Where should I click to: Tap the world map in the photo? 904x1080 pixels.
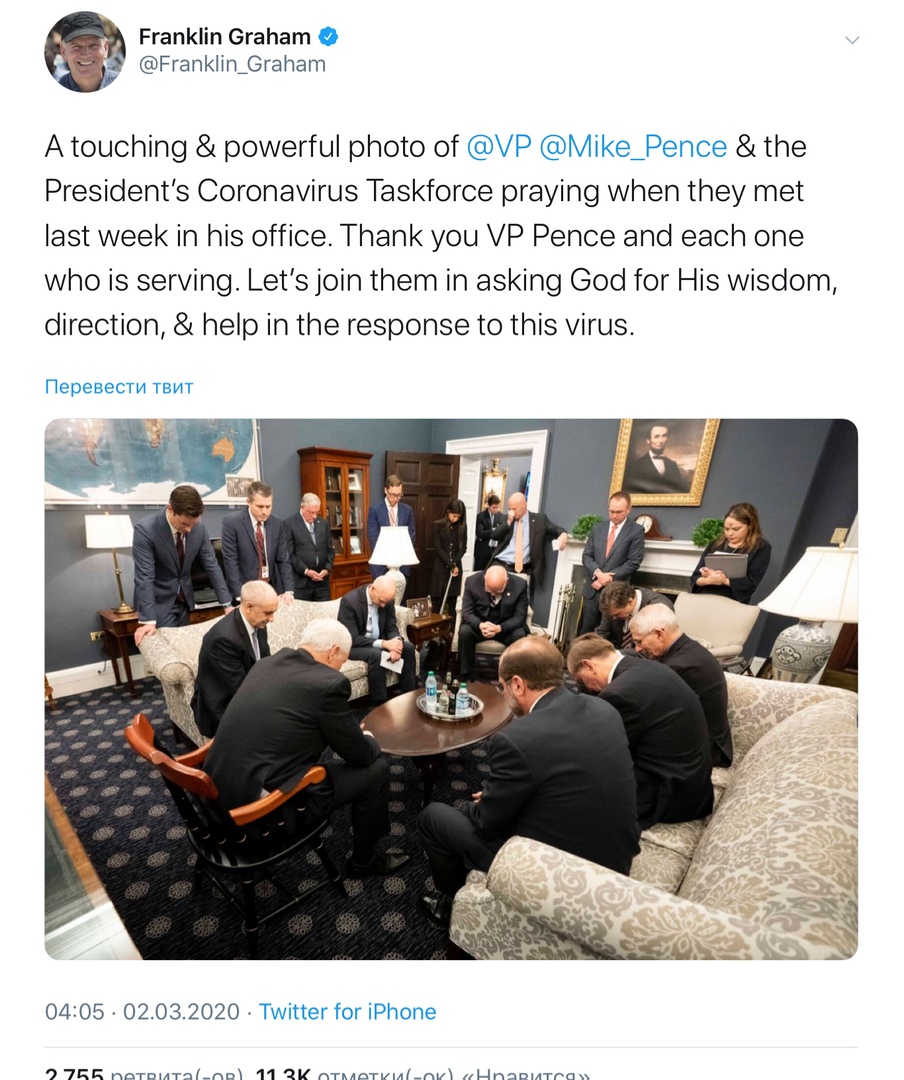153,459
